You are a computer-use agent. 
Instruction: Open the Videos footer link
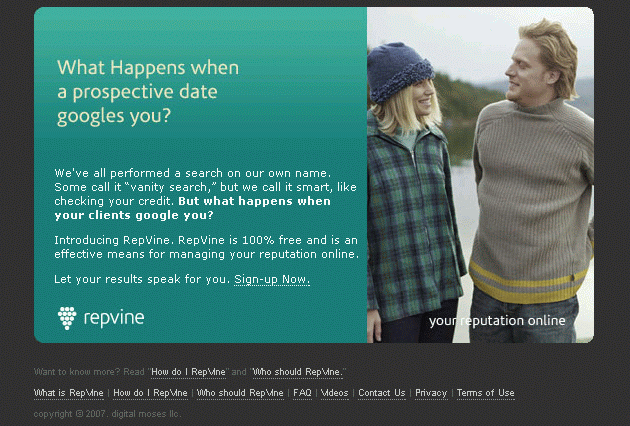point(335,393)
